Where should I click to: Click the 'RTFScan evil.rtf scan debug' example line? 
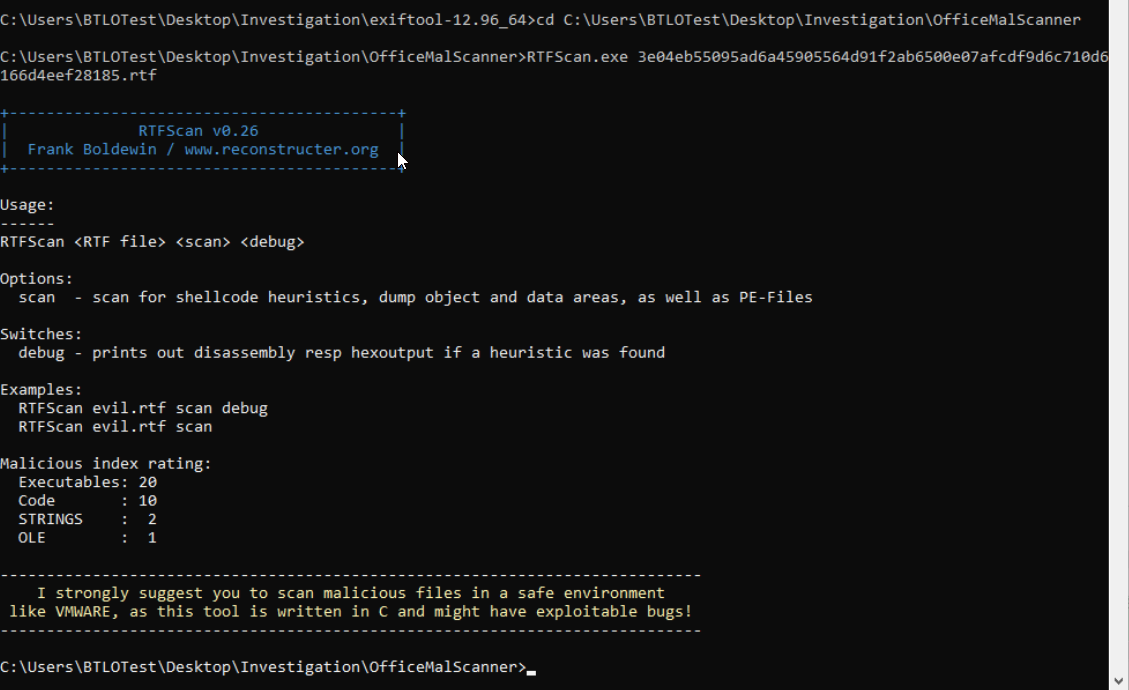click(143, 408)
